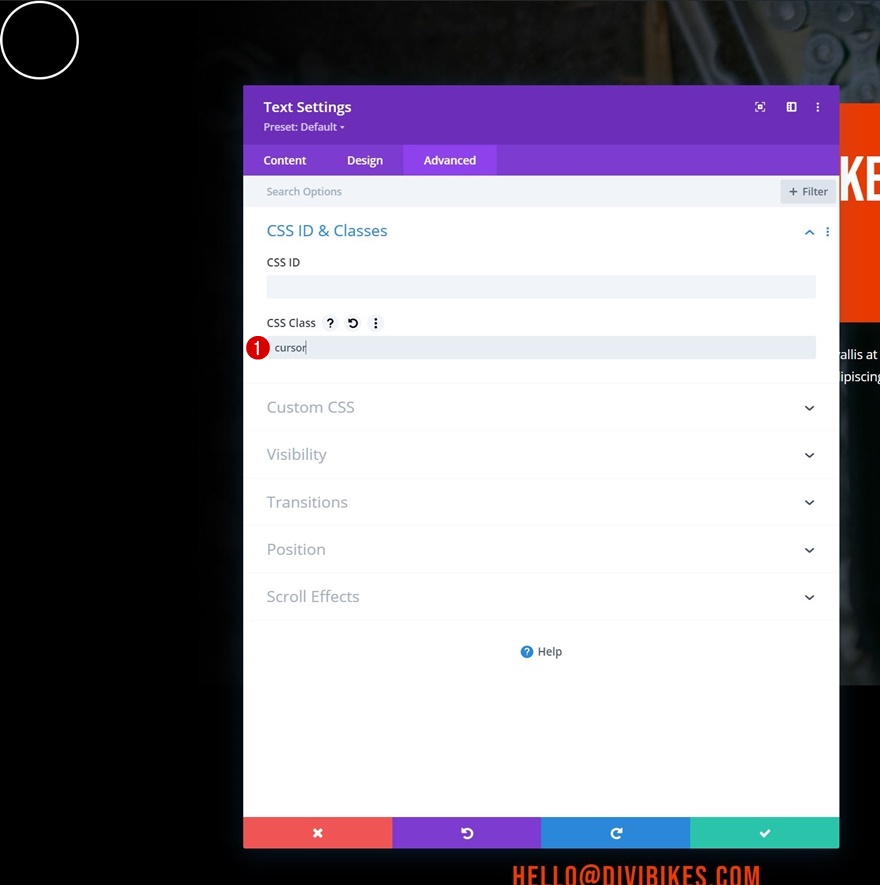
Task: Collapse the CSS ID & Classes section
Action: click(x=809, y=232)
